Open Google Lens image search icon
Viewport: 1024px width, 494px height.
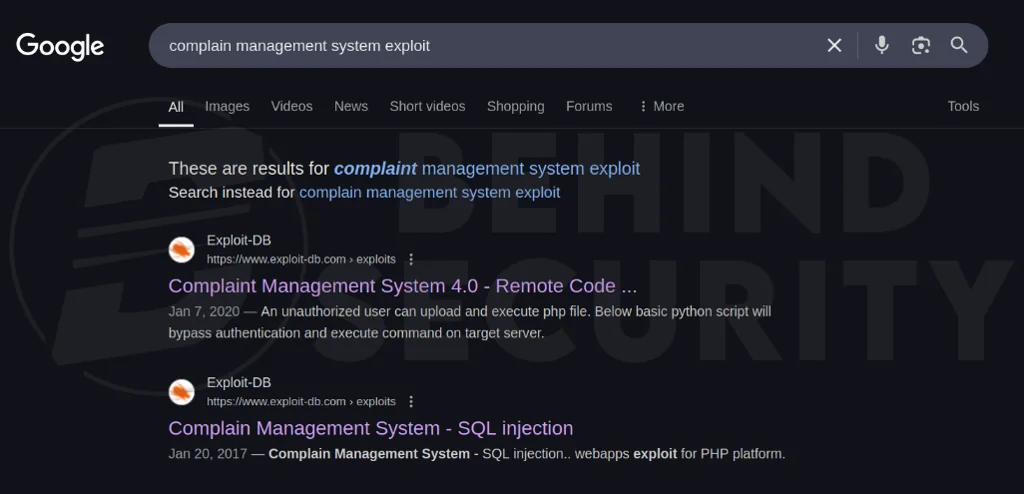coord(921,45)
